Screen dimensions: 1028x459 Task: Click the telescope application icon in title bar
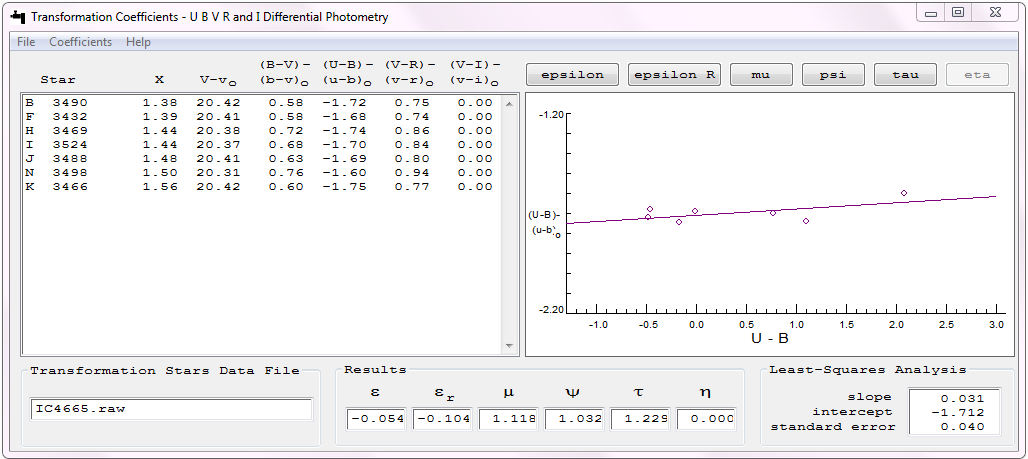pos(18,16)
